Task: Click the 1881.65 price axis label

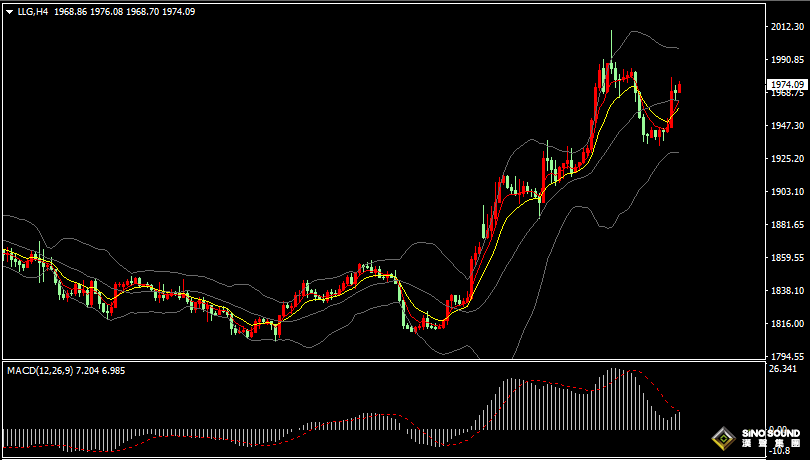Action: click(x=786, y=225)
